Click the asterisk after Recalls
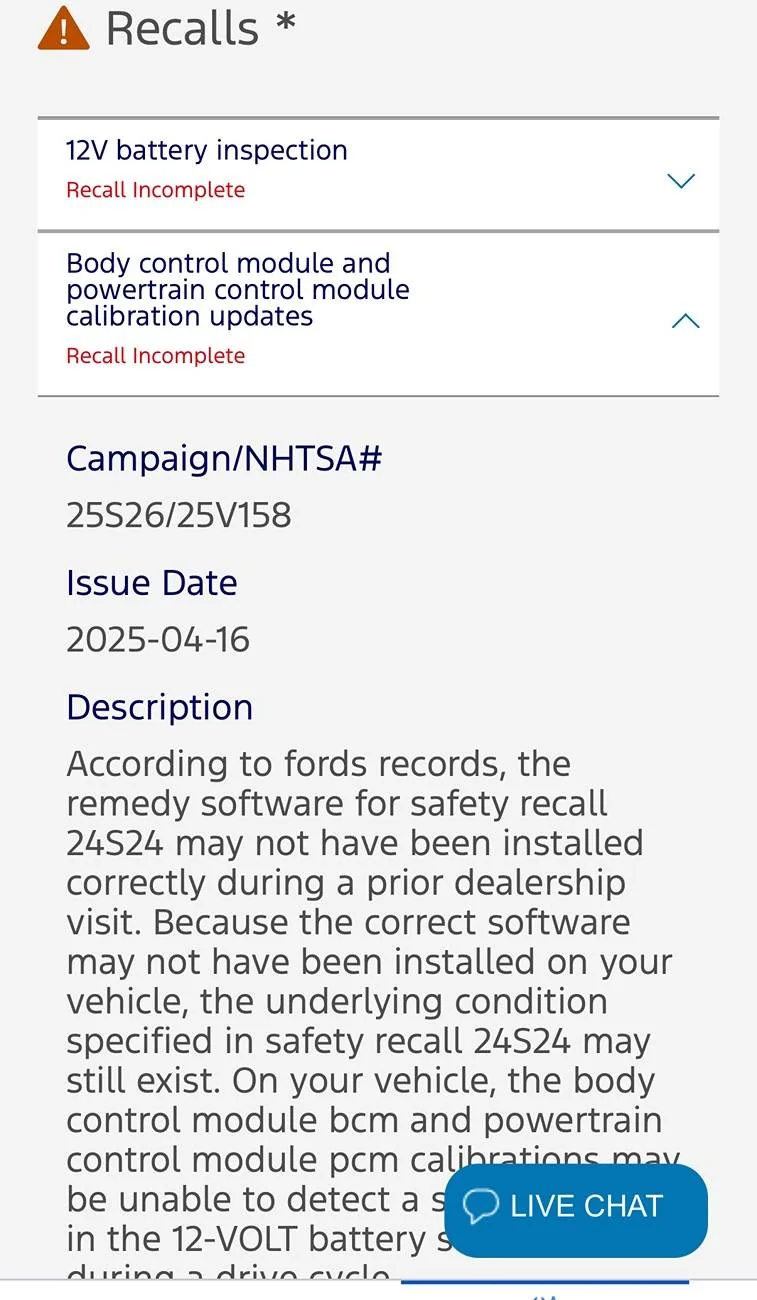Image resolution: width=757 pixels, height=1300 pixels. 286,24
